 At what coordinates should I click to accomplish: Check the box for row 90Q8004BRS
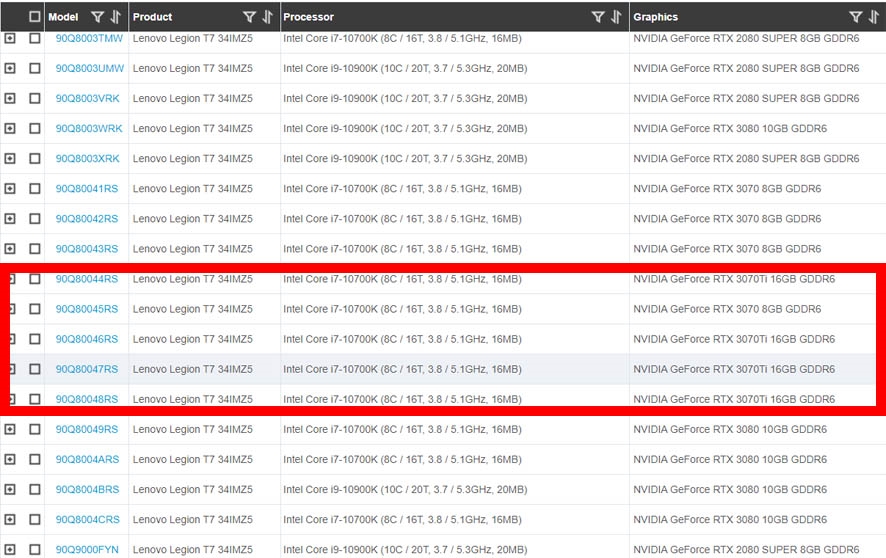(34, 489)
